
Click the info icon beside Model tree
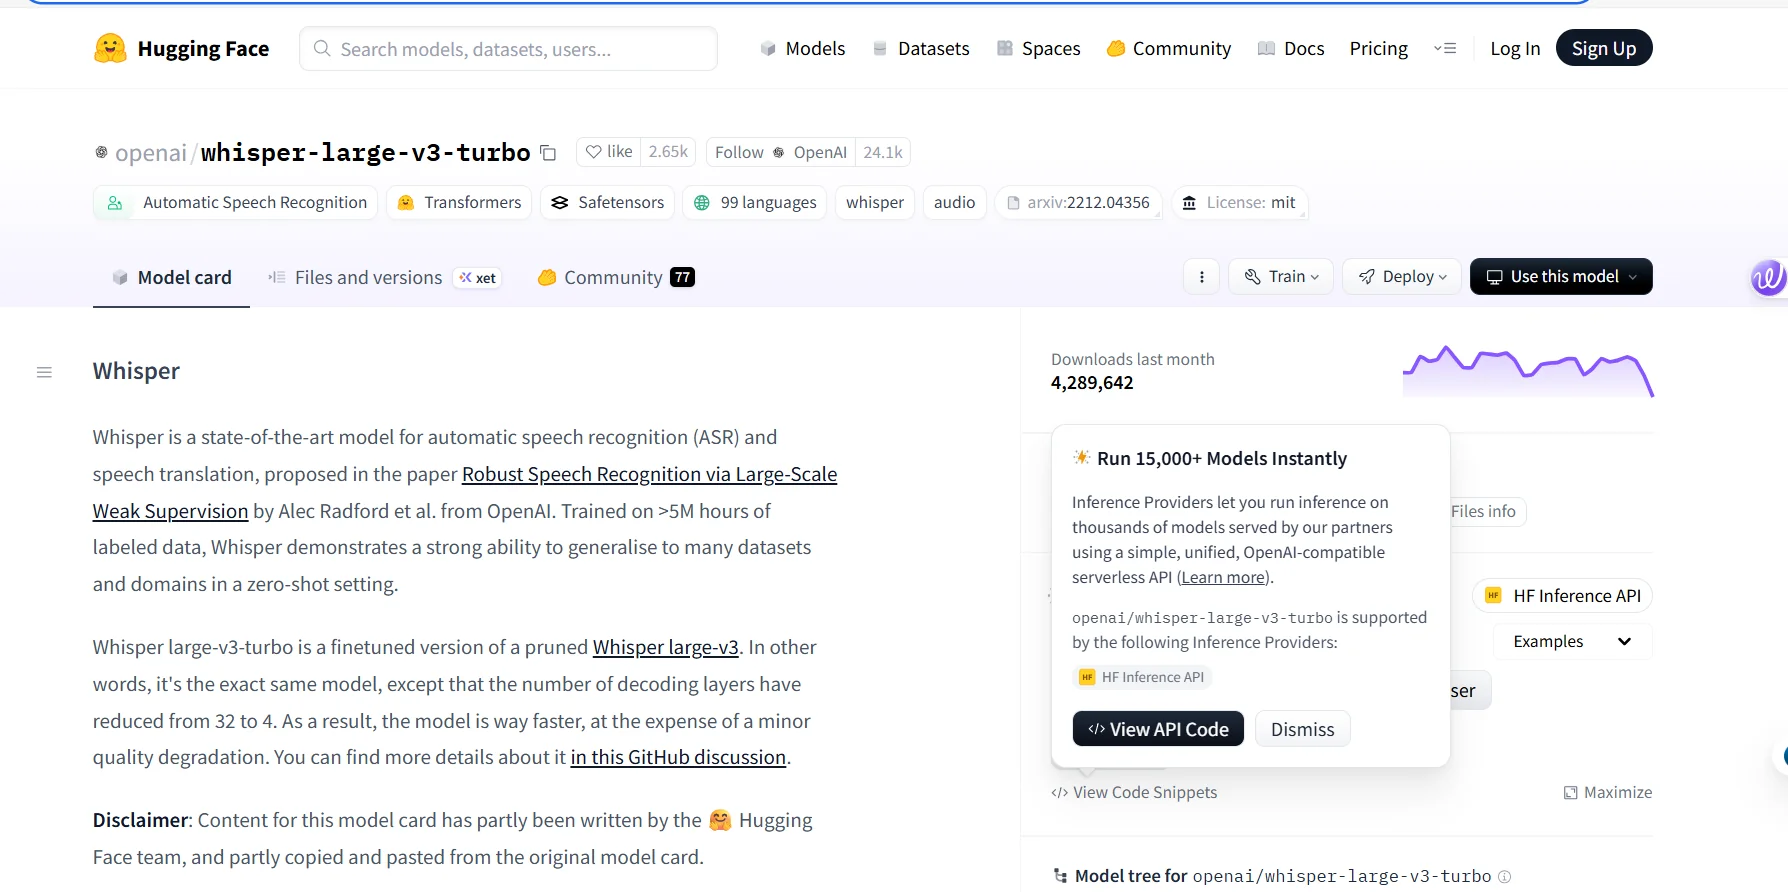1504,877
